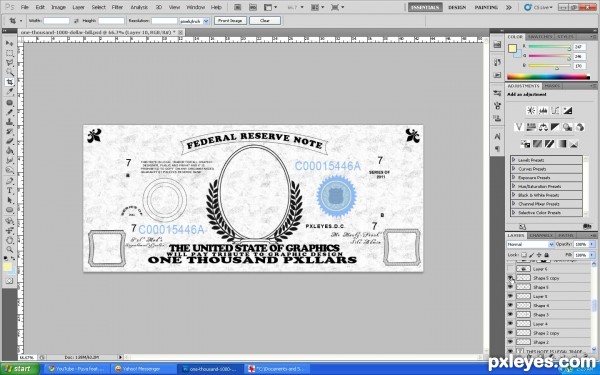
Task: Pick a color from the spectrum ramp
Action: [x=548, y=77]
